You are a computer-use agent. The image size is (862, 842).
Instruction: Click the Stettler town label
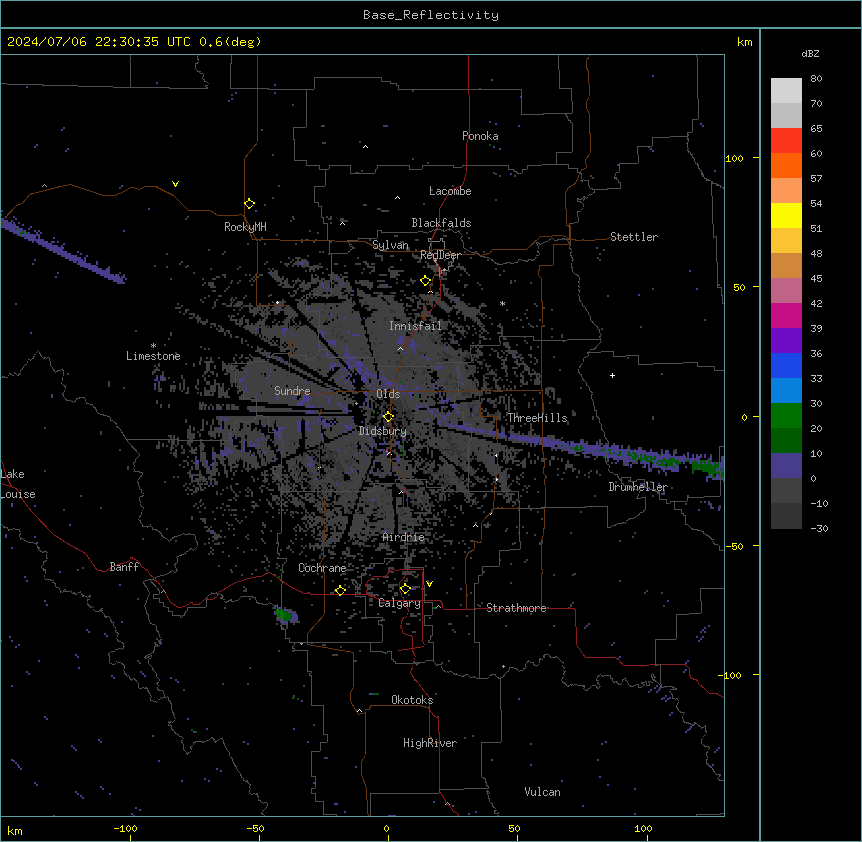[634, 237]
